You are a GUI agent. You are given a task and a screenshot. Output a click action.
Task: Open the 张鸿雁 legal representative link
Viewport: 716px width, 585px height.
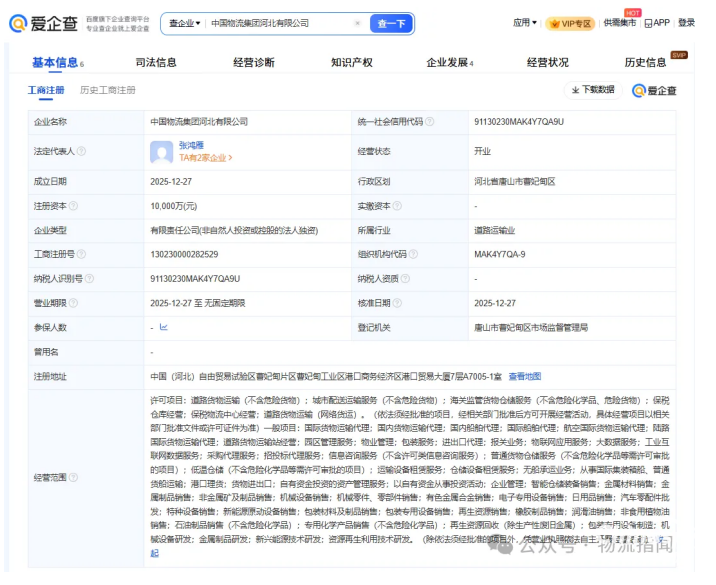point(191,145)
